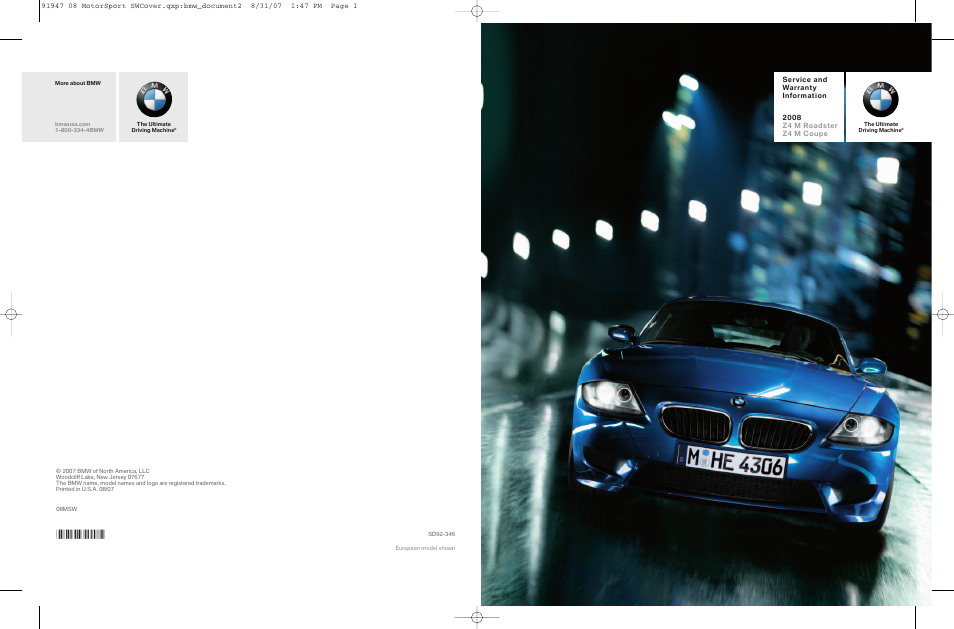Click the BMW logo on front cover
The image size is (954, 629).
[880, 99]
